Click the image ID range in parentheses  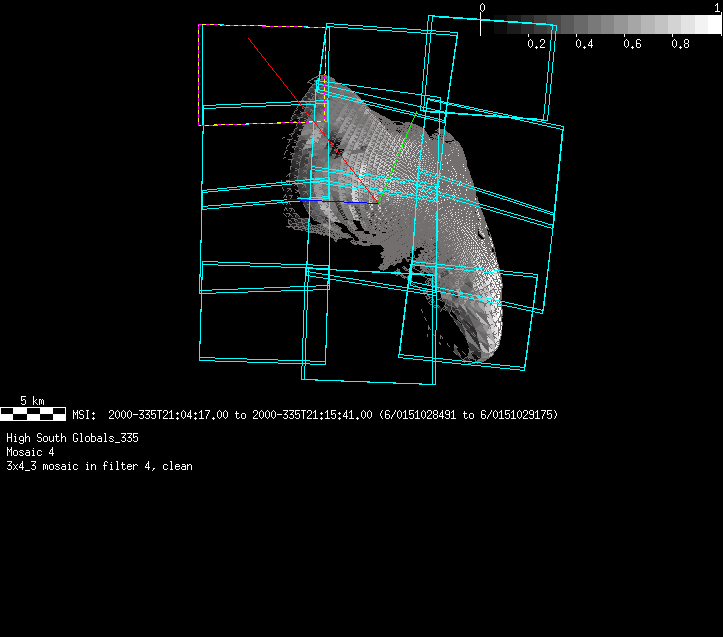(468, 414)
